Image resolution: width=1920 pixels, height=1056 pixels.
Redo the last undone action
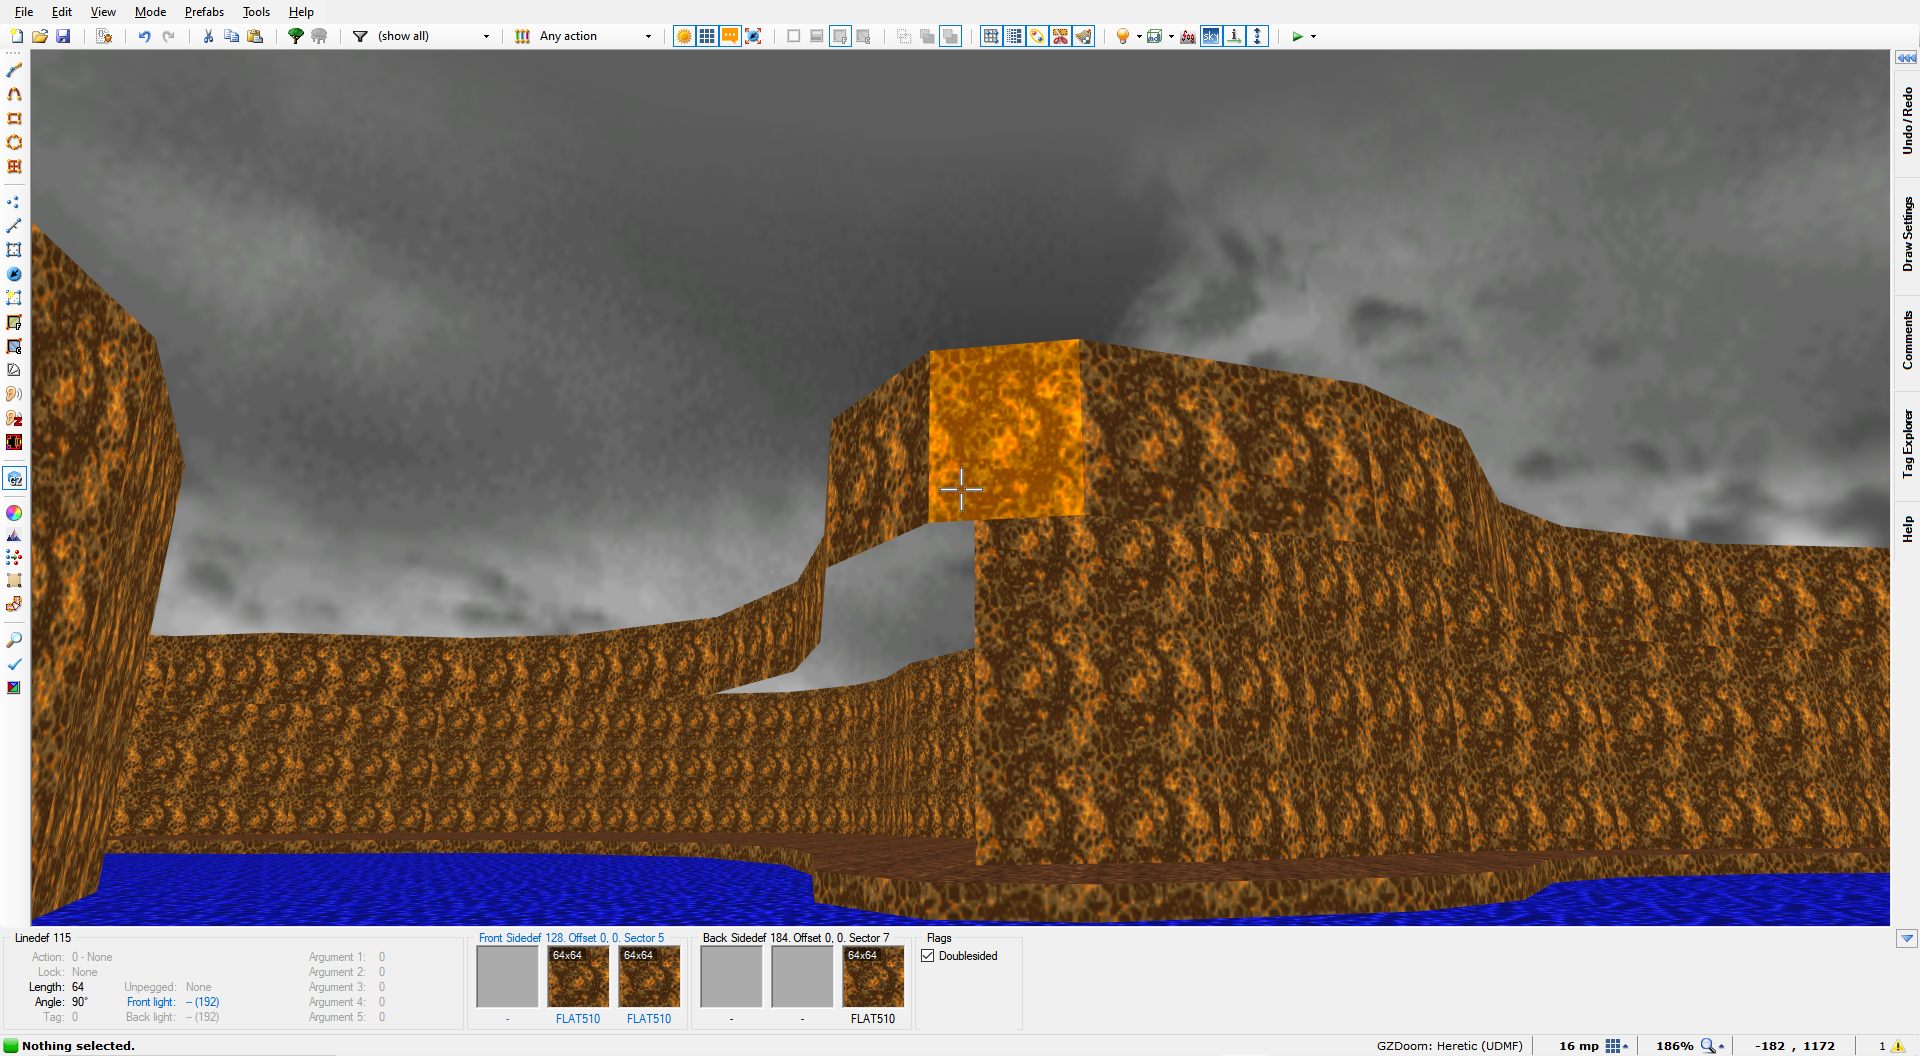tap(168, 36)
